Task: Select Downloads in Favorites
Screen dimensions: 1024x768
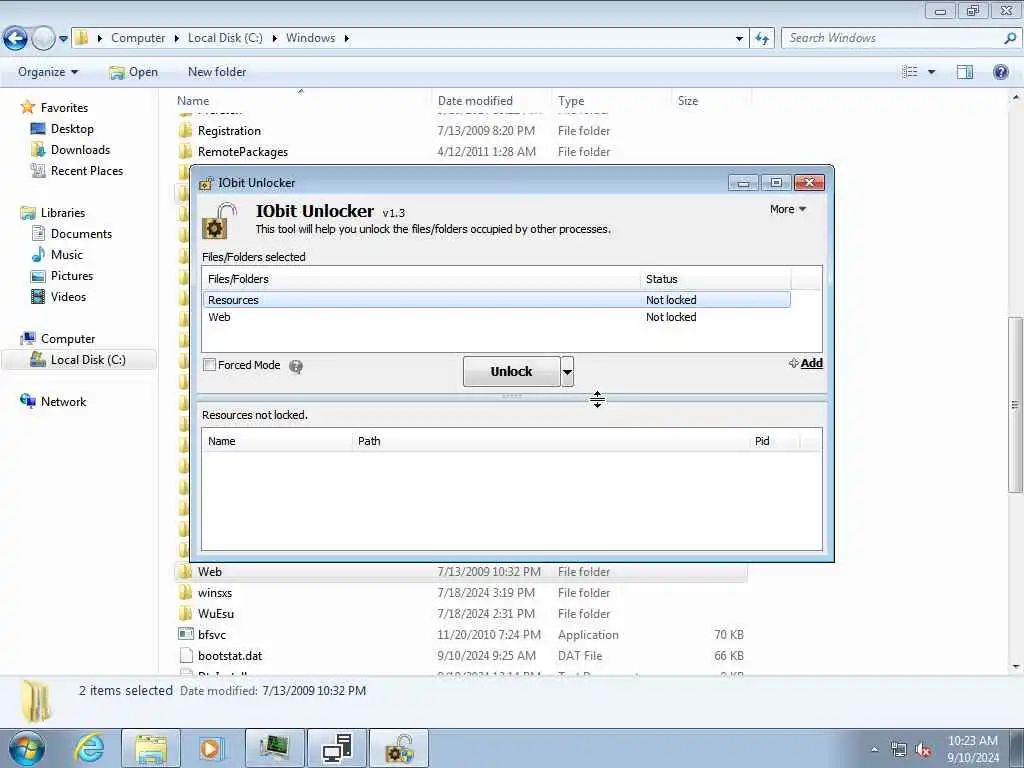Action: click(x=80, y=150)
